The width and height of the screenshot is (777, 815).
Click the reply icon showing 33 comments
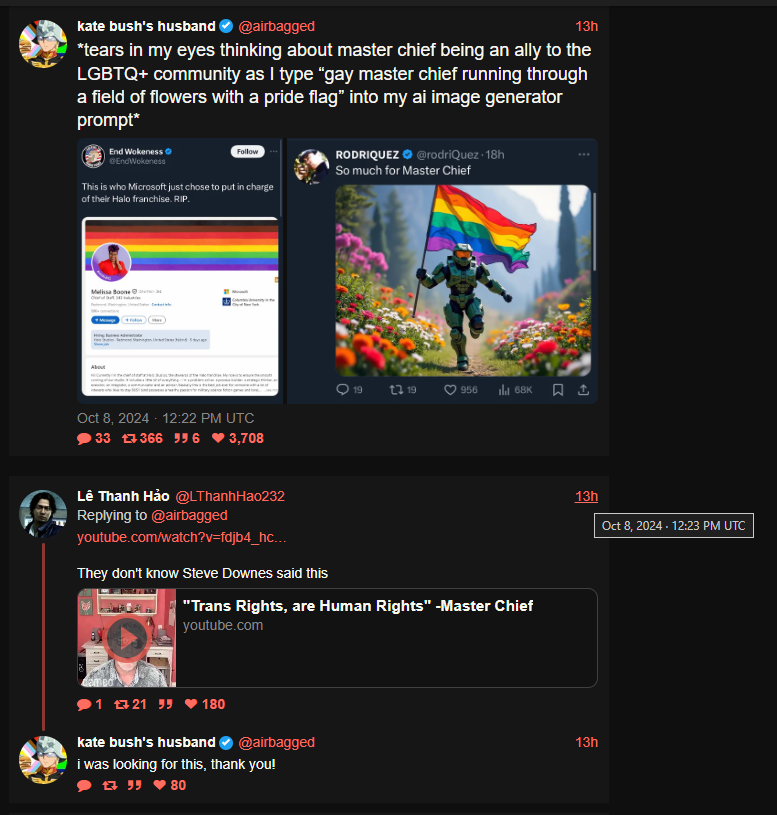[x=84, y=439]
